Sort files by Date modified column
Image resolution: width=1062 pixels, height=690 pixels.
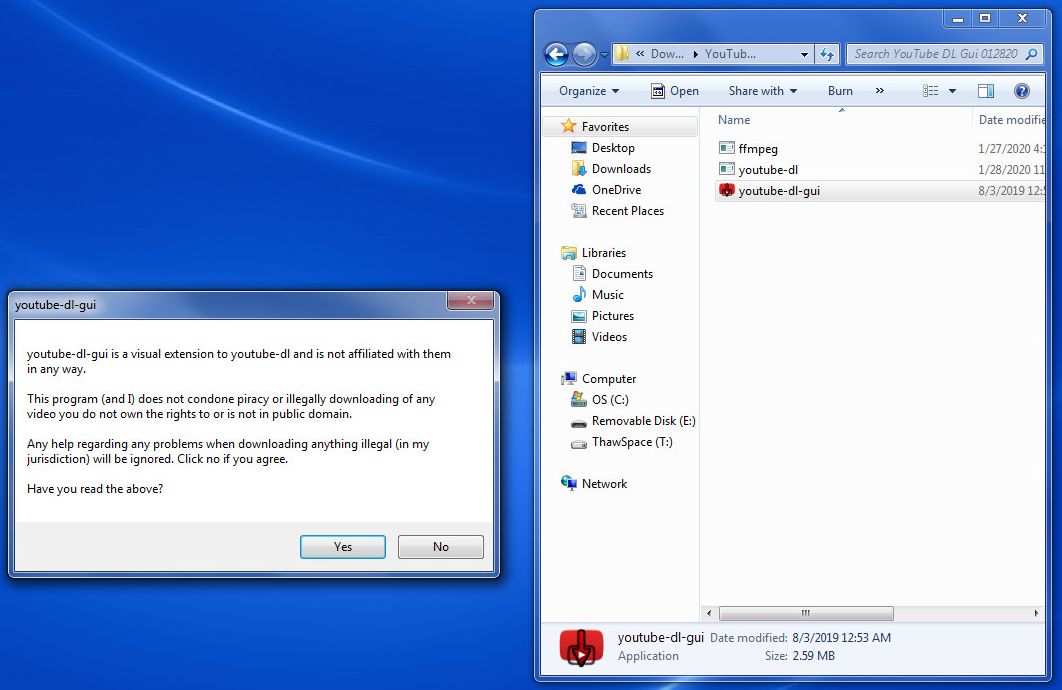tap(1010, 120)
